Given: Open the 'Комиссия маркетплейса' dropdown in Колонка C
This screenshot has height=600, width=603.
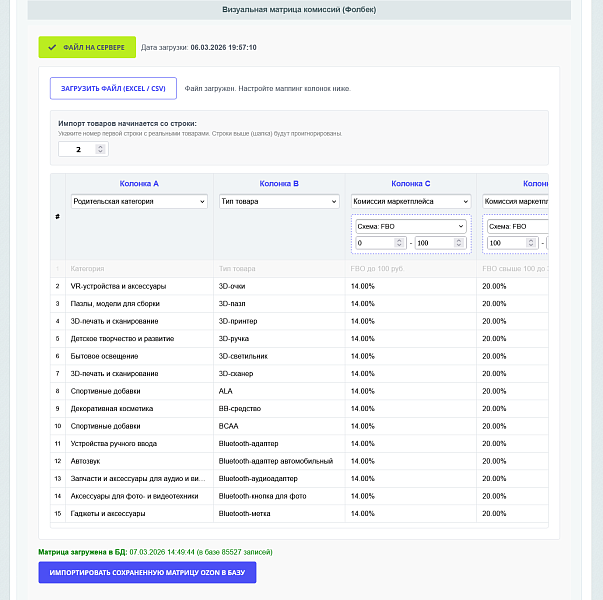Looking at the screenshot, I should click(x=411, y=202).
